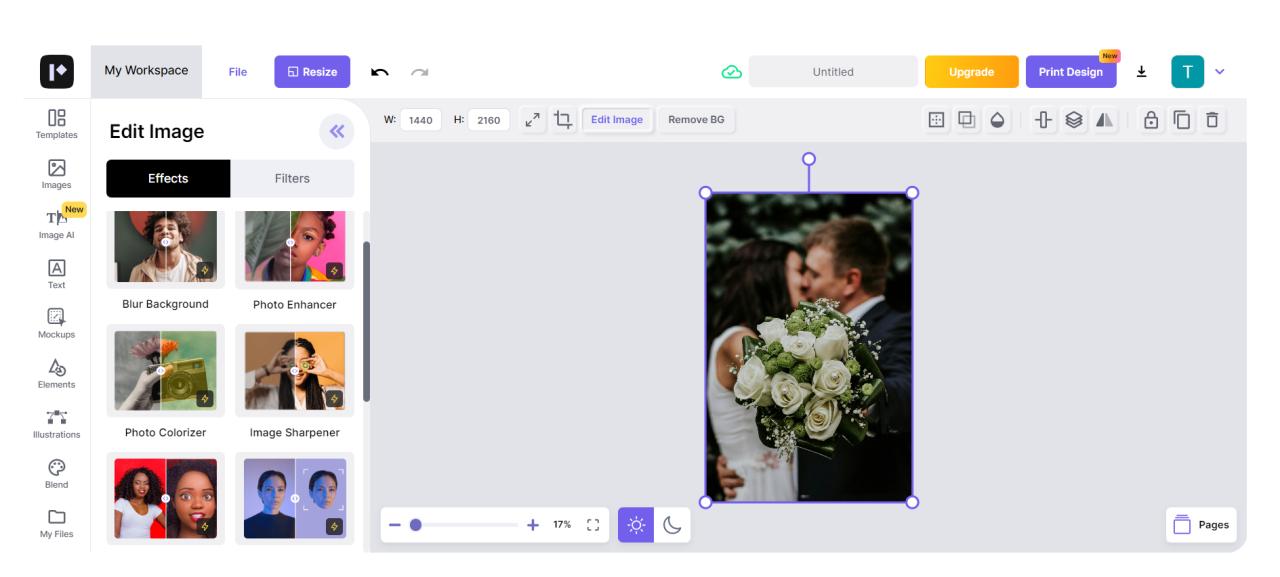Click the wedding photo on canvas

pyautogui.click(x=809, y=347)
